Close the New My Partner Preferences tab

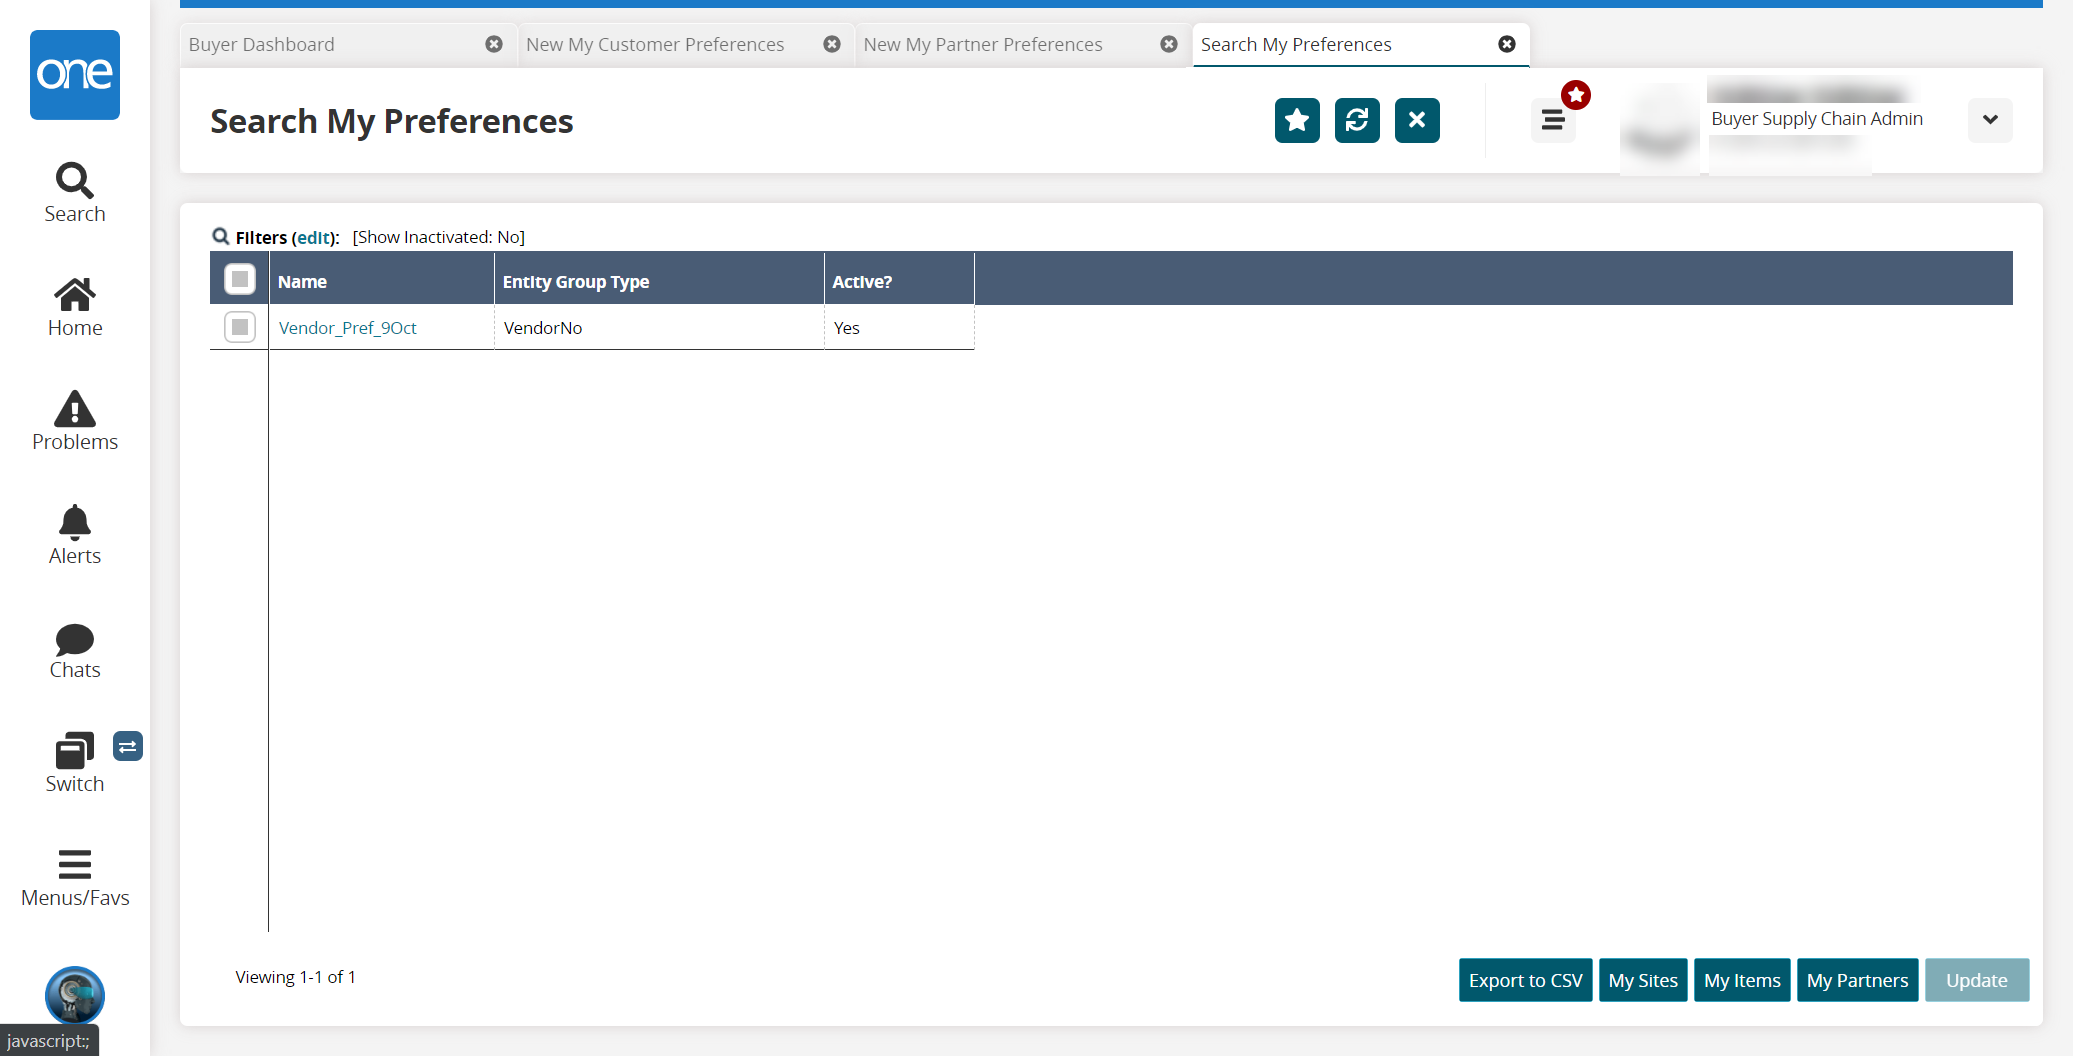pos(1169,44)
